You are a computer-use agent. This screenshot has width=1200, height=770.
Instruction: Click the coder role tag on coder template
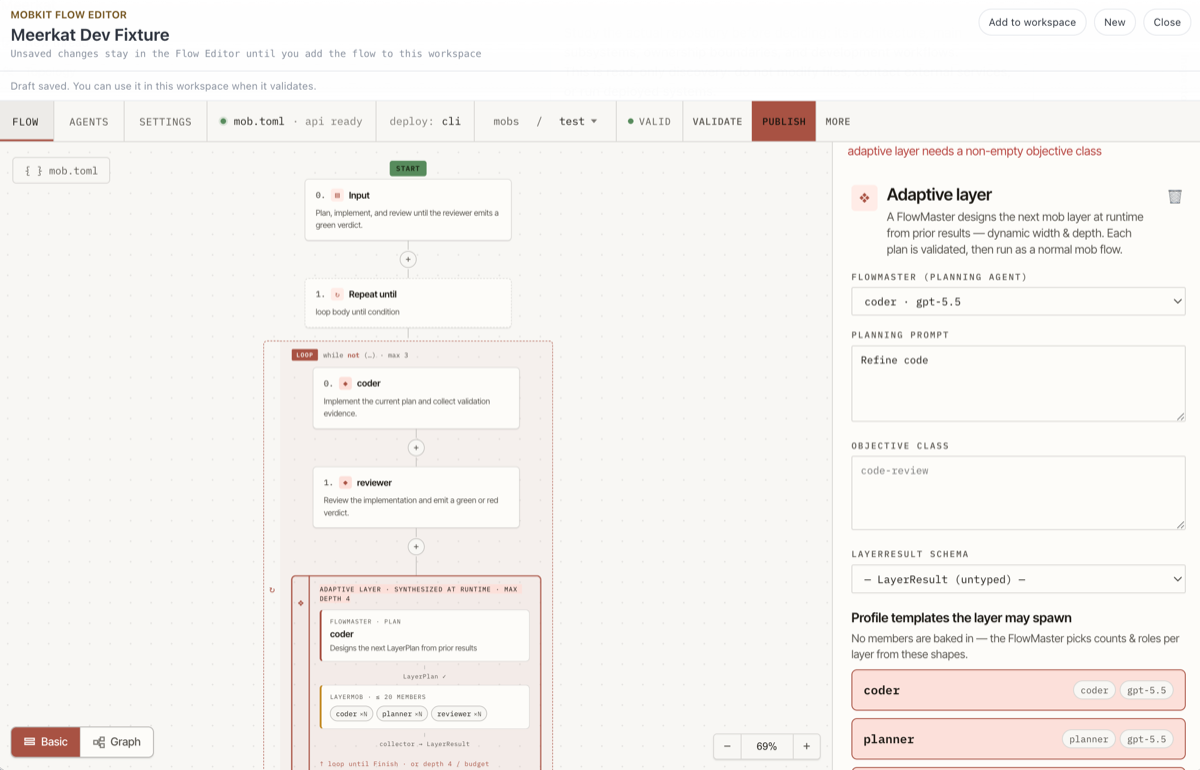(1094, 690)
